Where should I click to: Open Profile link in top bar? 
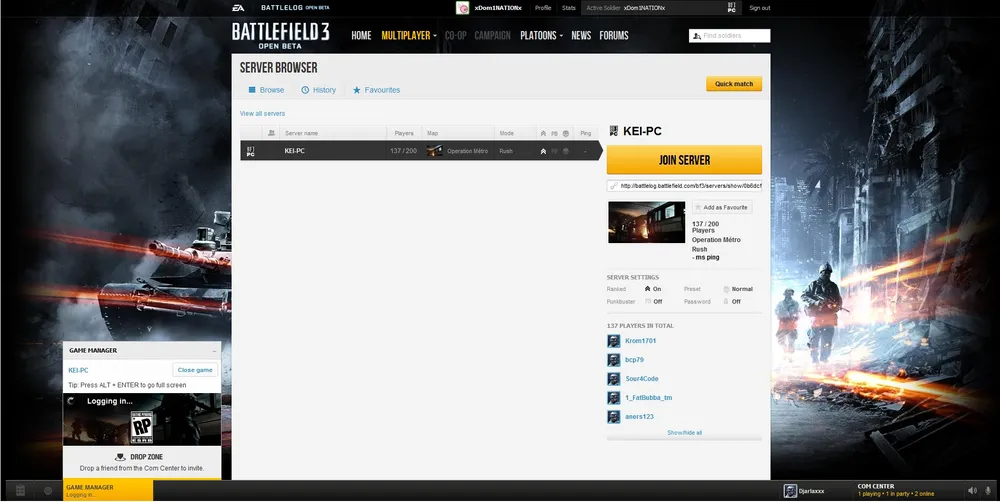tap(543, 8)
